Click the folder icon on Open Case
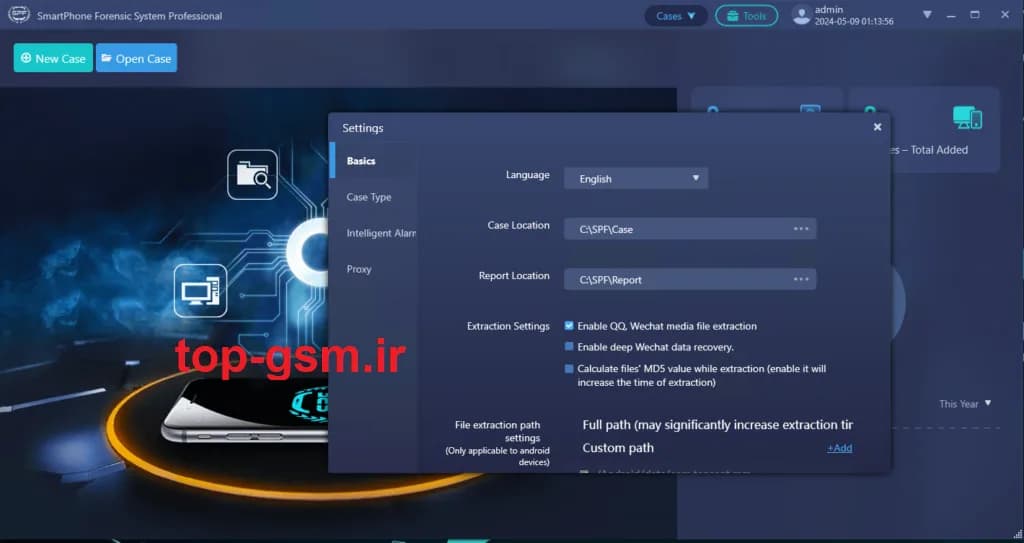The height and width of the screenshot is (543, 1024). click(106, 58)
